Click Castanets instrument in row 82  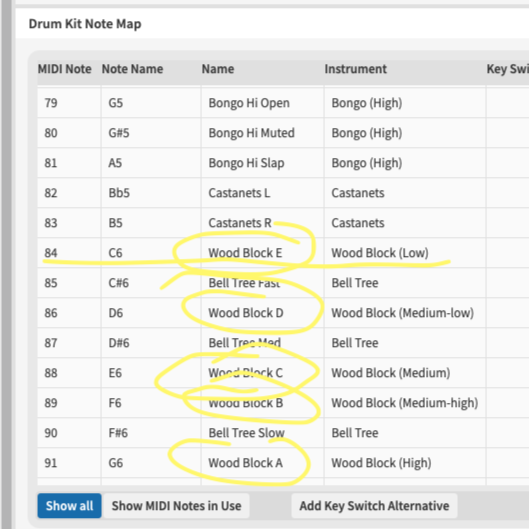[x=405, y=193]
